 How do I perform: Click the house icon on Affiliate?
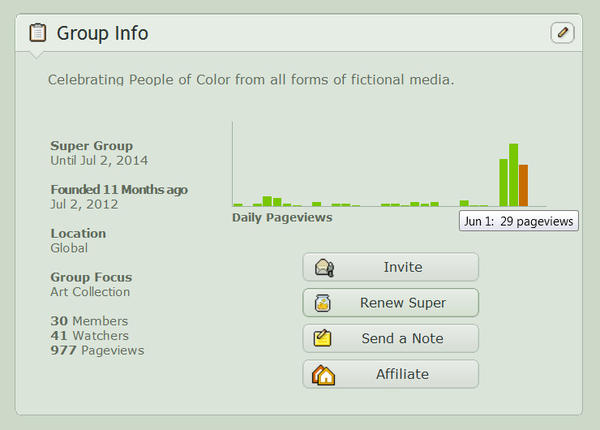324,375
